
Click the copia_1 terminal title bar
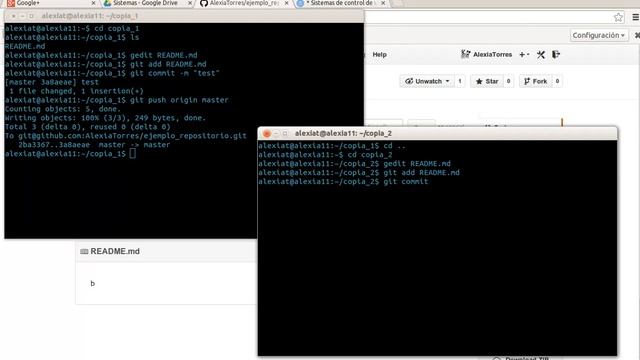click(x=184, y=16)
